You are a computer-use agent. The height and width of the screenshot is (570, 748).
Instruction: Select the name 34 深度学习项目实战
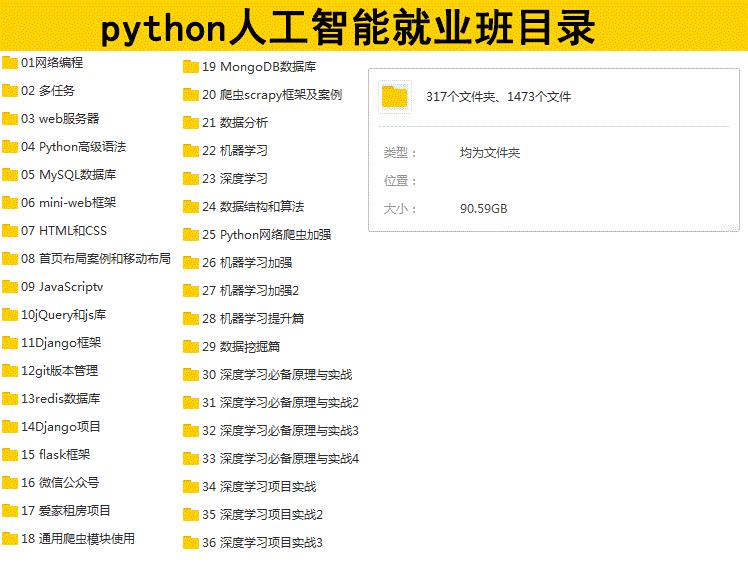pyautogui.click(x=259, y=487)
